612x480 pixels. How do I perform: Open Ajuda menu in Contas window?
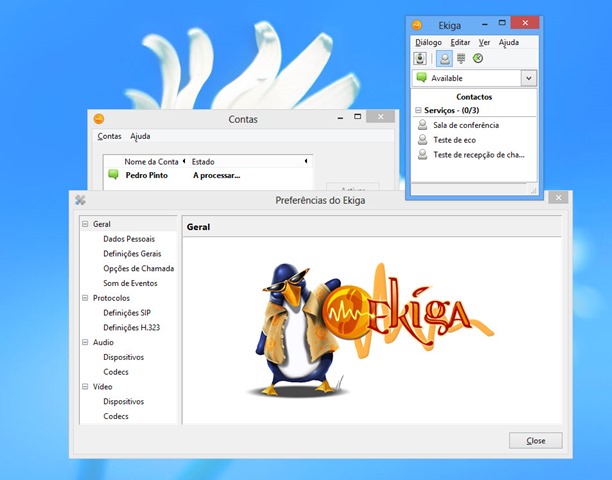click(x=140, y=136)
